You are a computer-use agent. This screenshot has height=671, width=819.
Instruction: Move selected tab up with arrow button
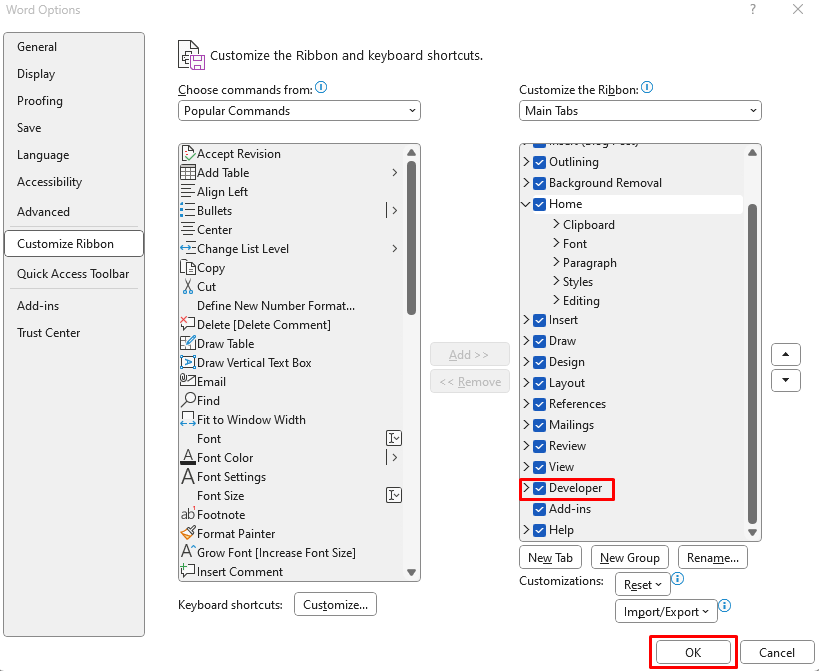(785, 355)
